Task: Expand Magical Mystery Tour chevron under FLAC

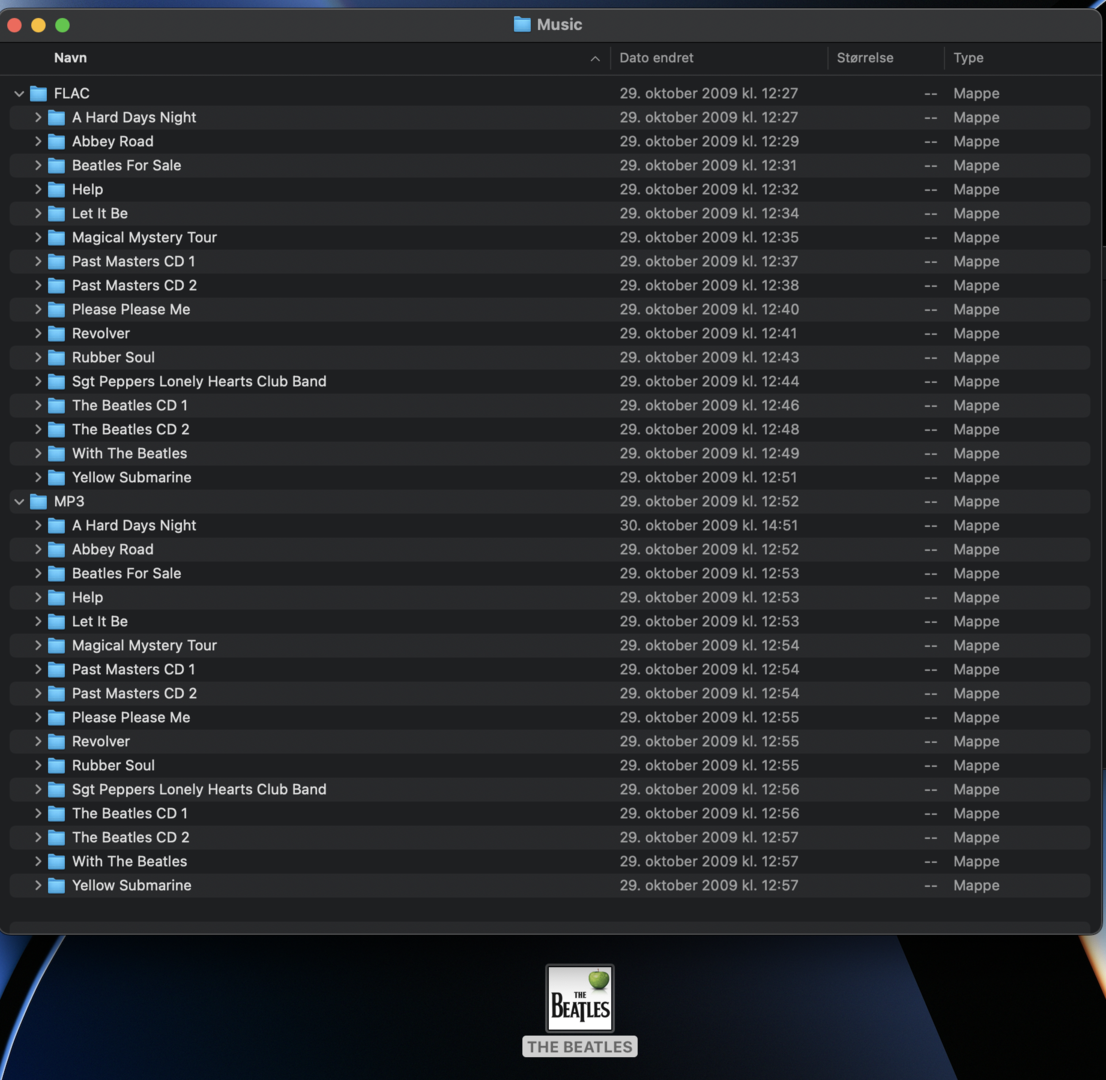Action: (38, 237)
